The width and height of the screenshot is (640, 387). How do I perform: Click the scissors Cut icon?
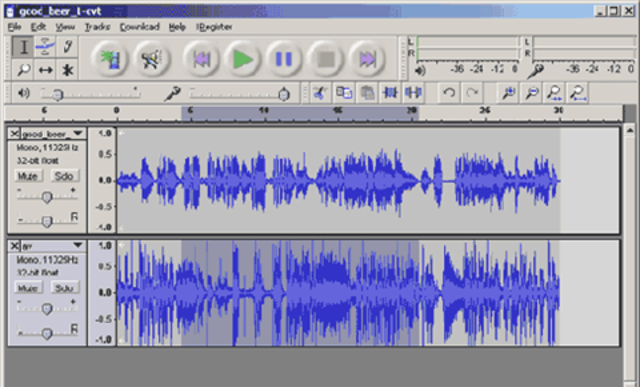click(320, 93)
